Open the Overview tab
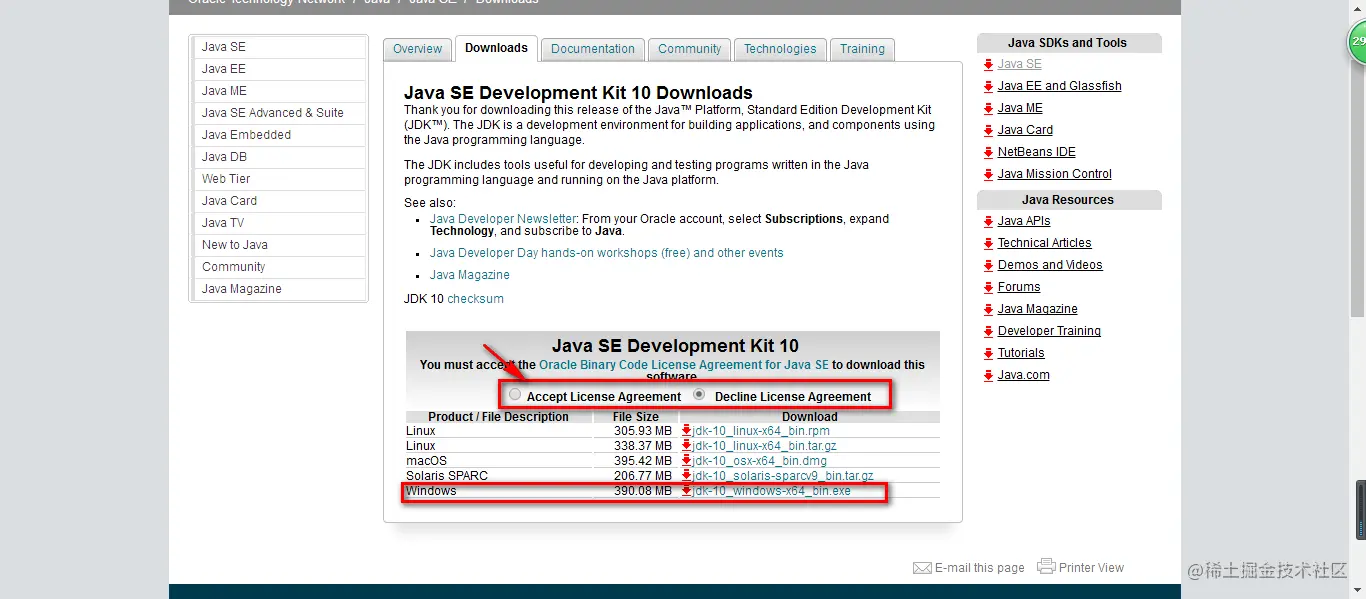Image resolution: width=1366 pixels, height=599 pixels. click(x=417, y=49)
